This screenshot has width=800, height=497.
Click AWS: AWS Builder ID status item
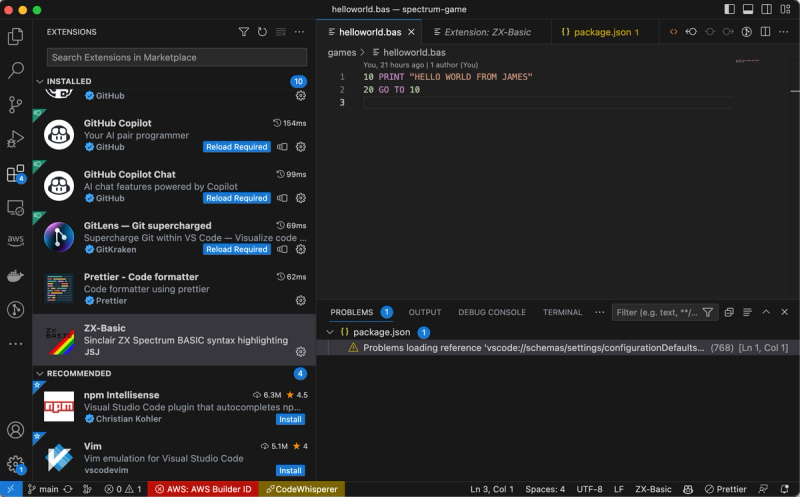click(x=203, y=489)
